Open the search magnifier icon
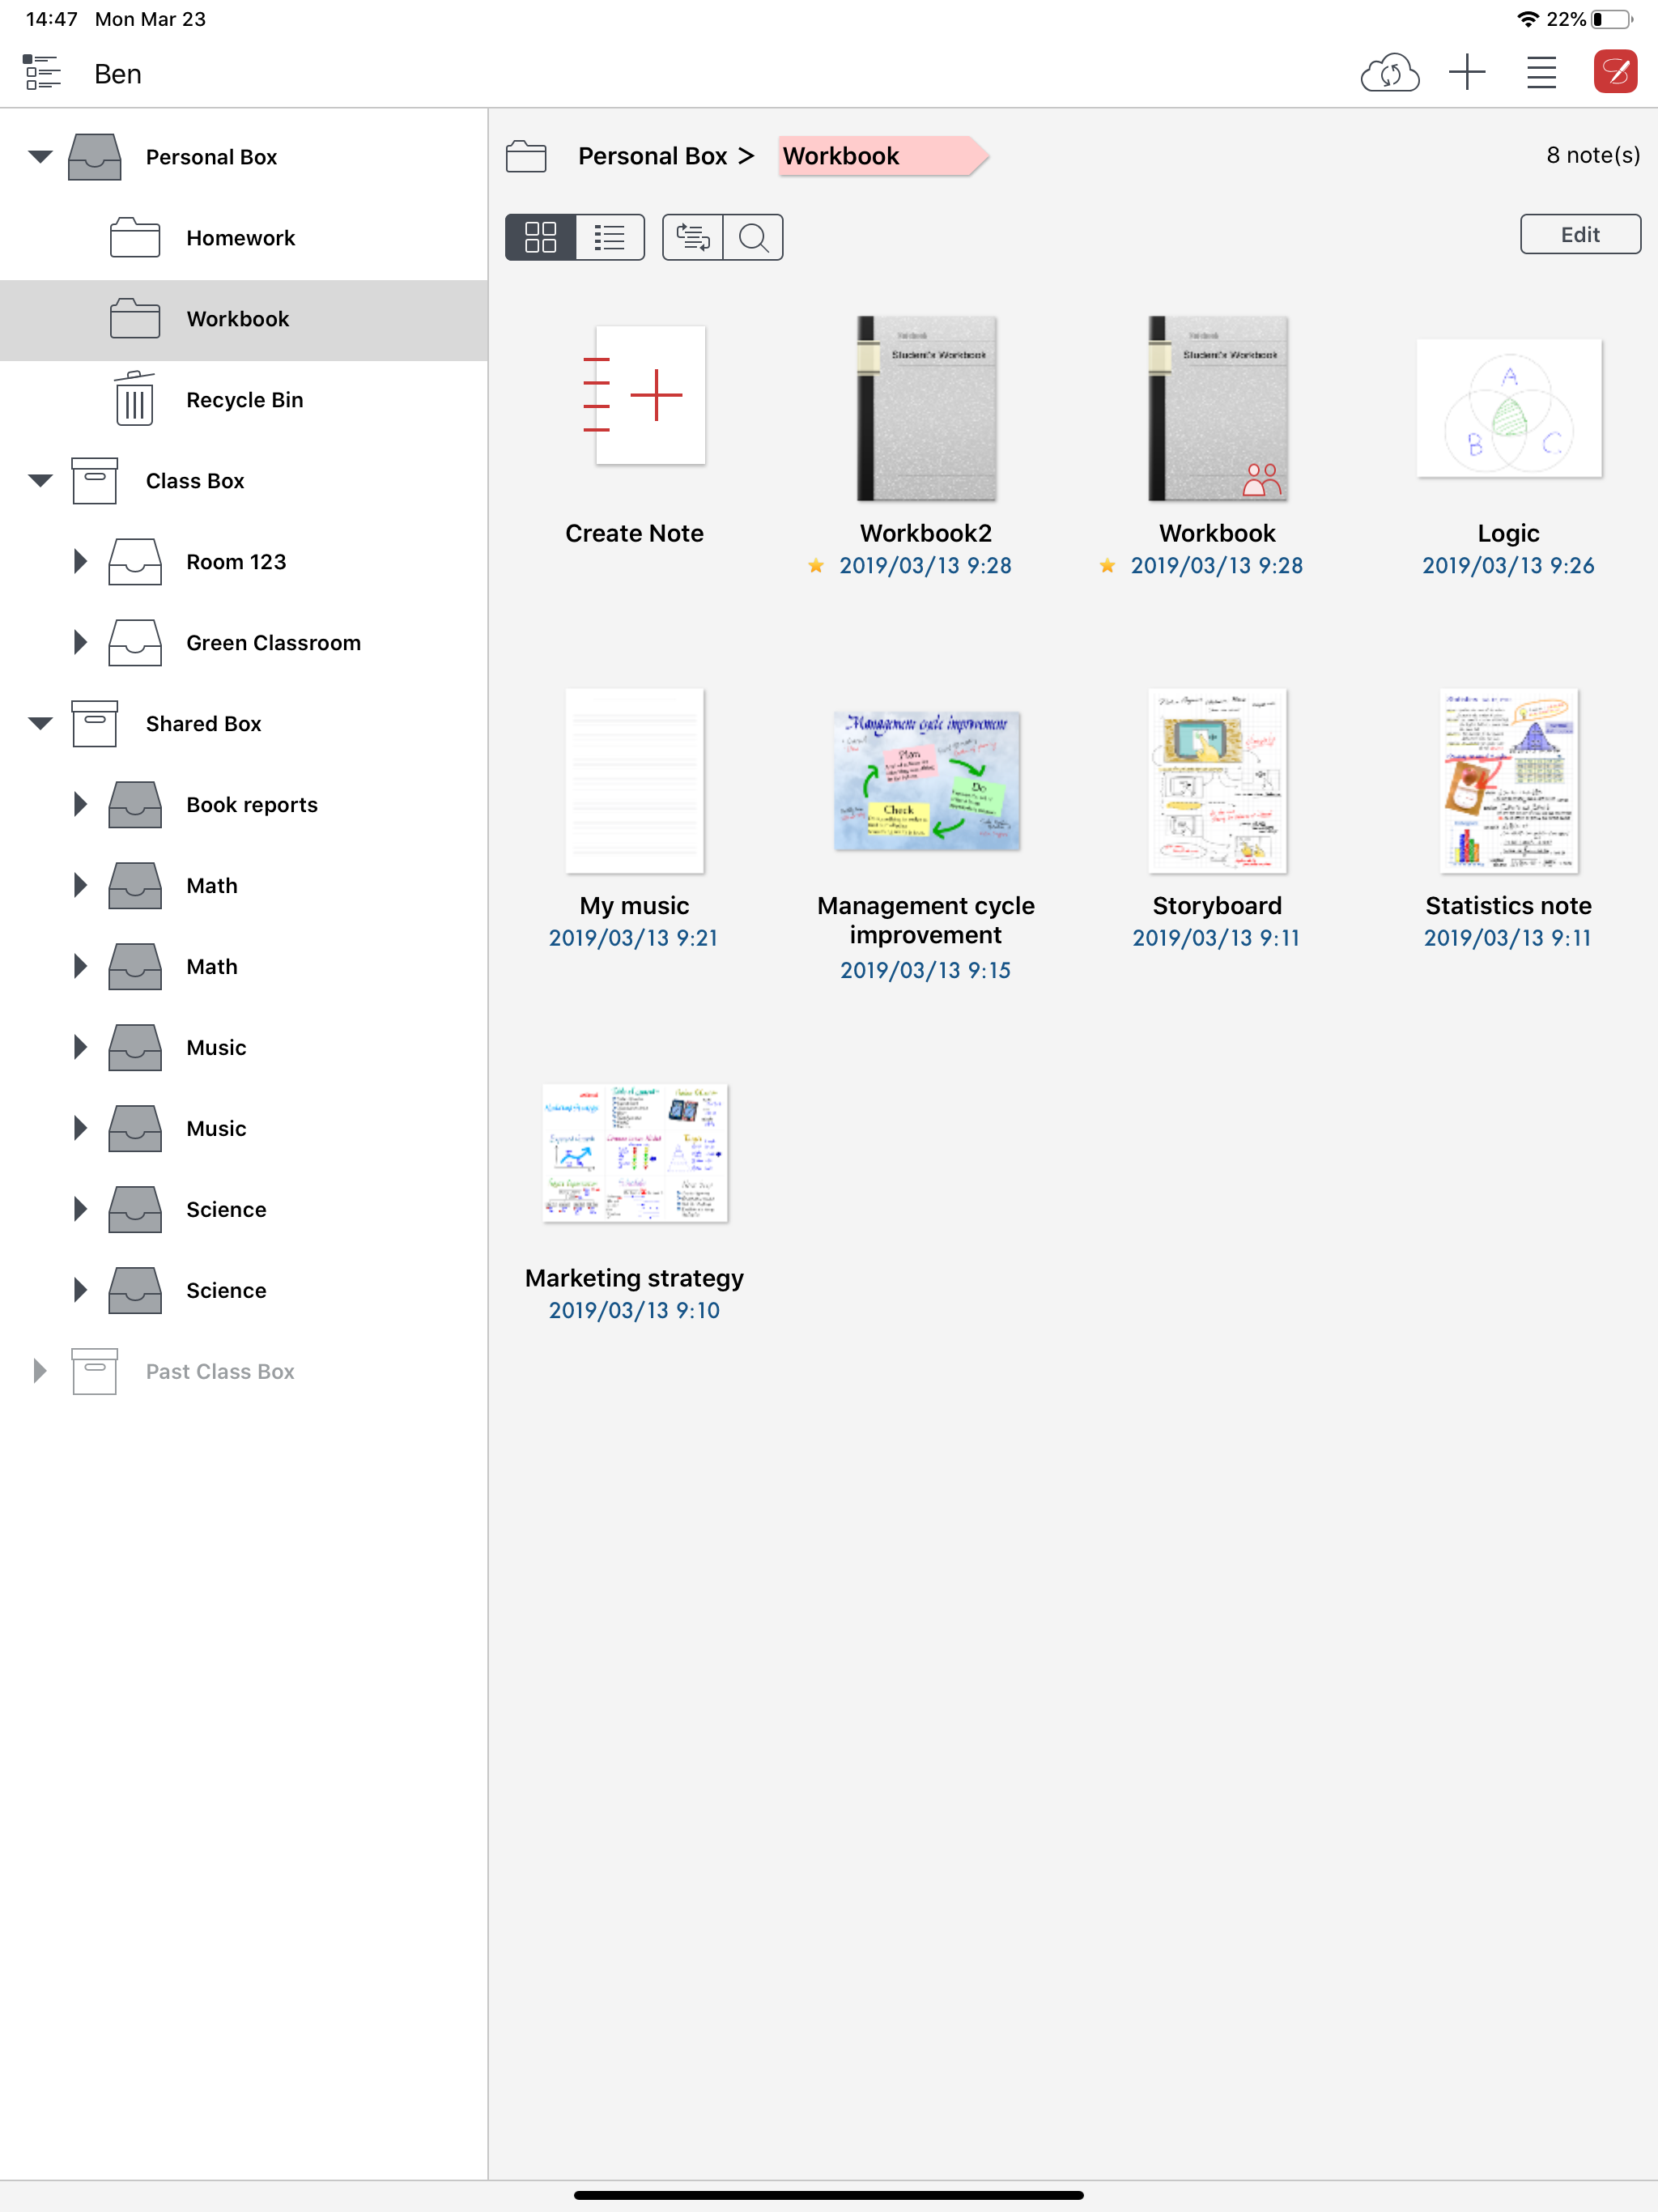 tap(753, 237)
